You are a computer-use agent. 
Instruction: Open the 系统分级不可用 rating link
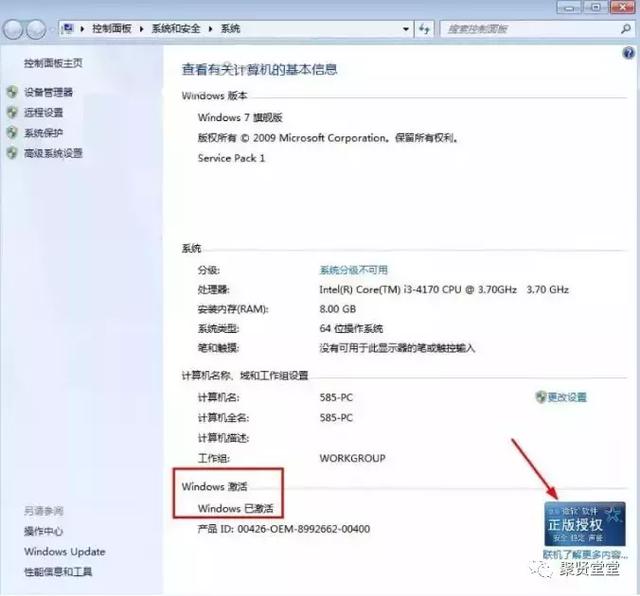click(353, 270)
